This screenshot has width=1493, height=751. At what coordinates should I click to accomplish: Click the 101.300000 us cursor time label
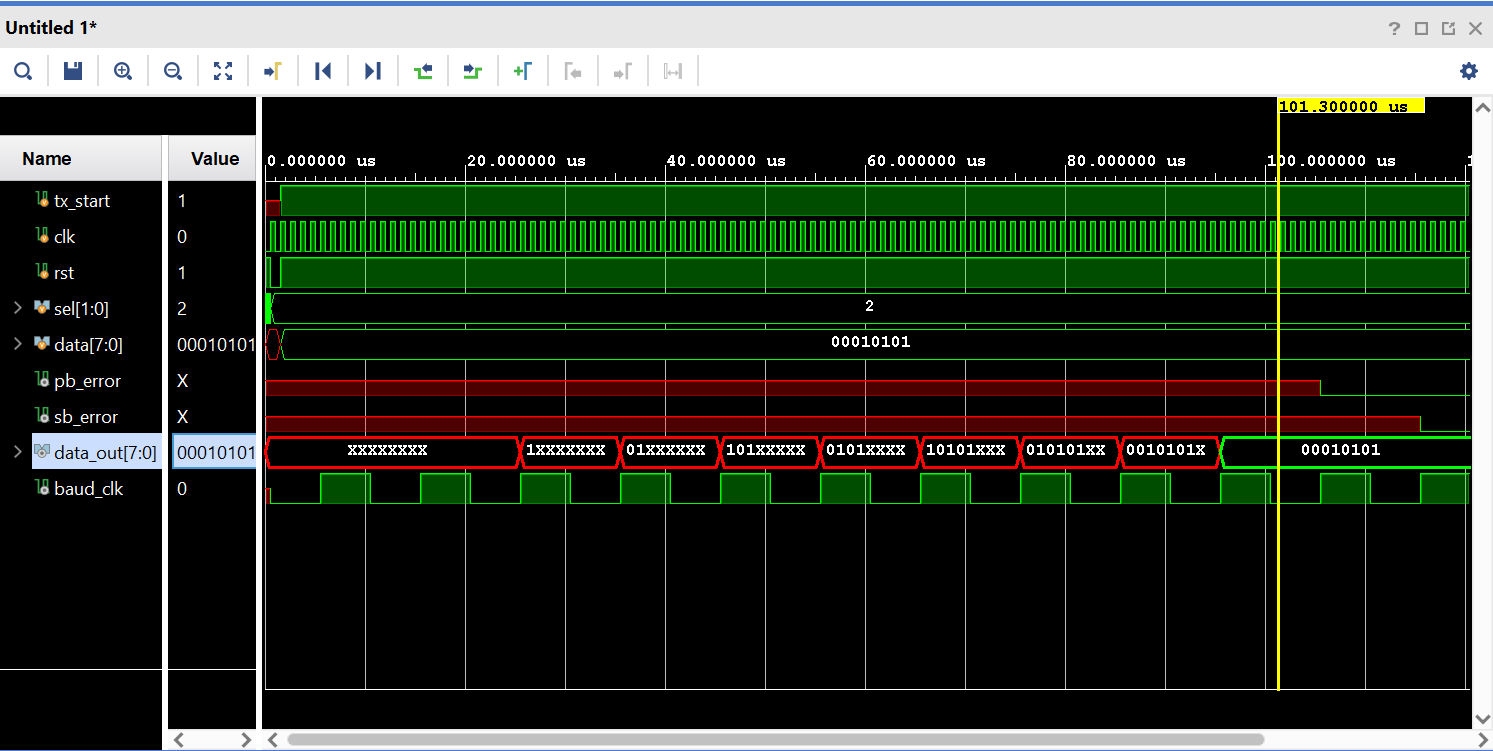coord(1351,106)
